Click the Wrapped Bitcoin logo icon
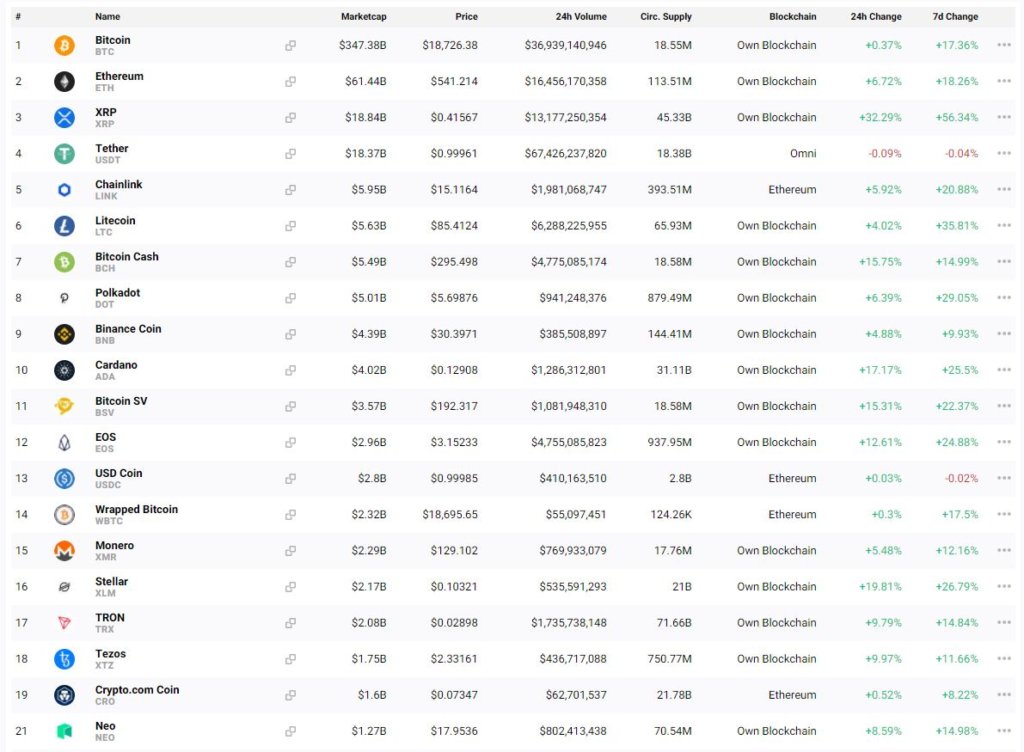The image size is (1024, 752). 64,514
